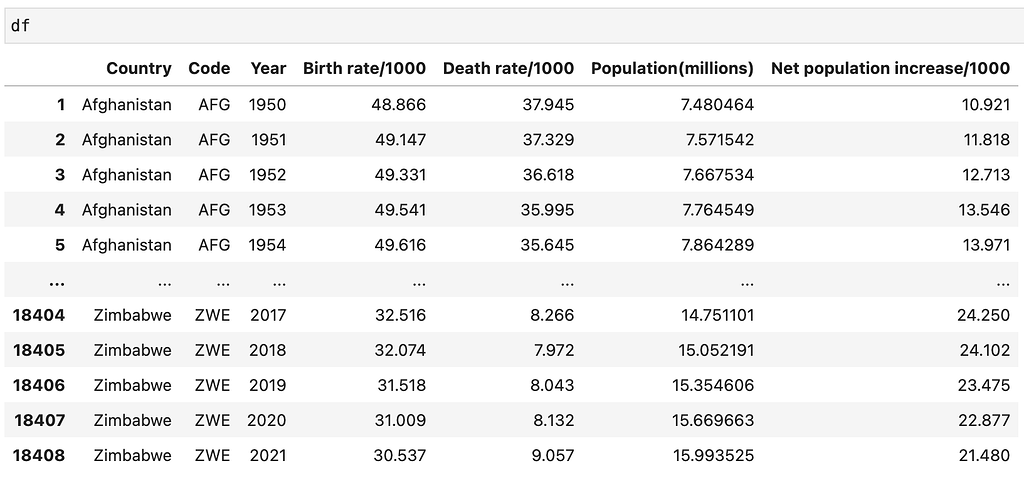Screen dimensions: 1024x488
Task: Click the year 2021 cell
Action: (267, 455)
